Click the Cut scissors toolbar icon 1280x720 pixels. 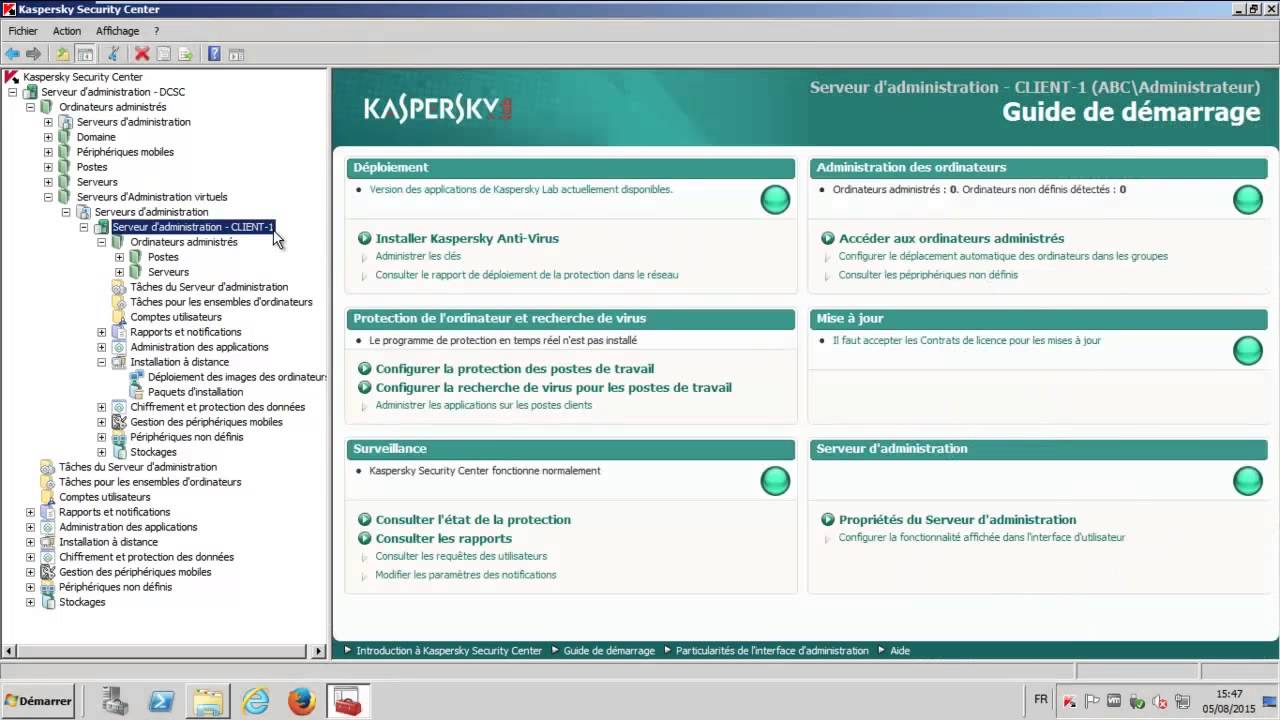coord(113,54)
